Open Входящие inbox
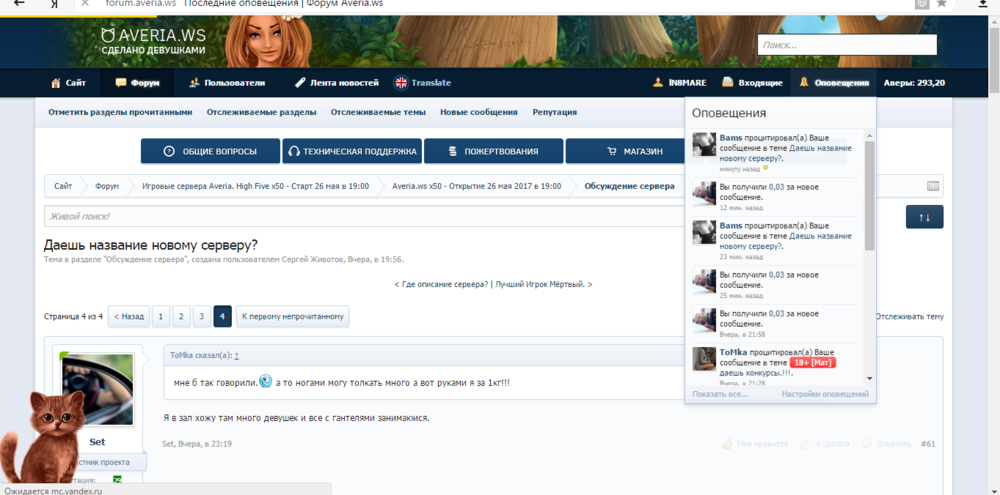 pos(753,83)
